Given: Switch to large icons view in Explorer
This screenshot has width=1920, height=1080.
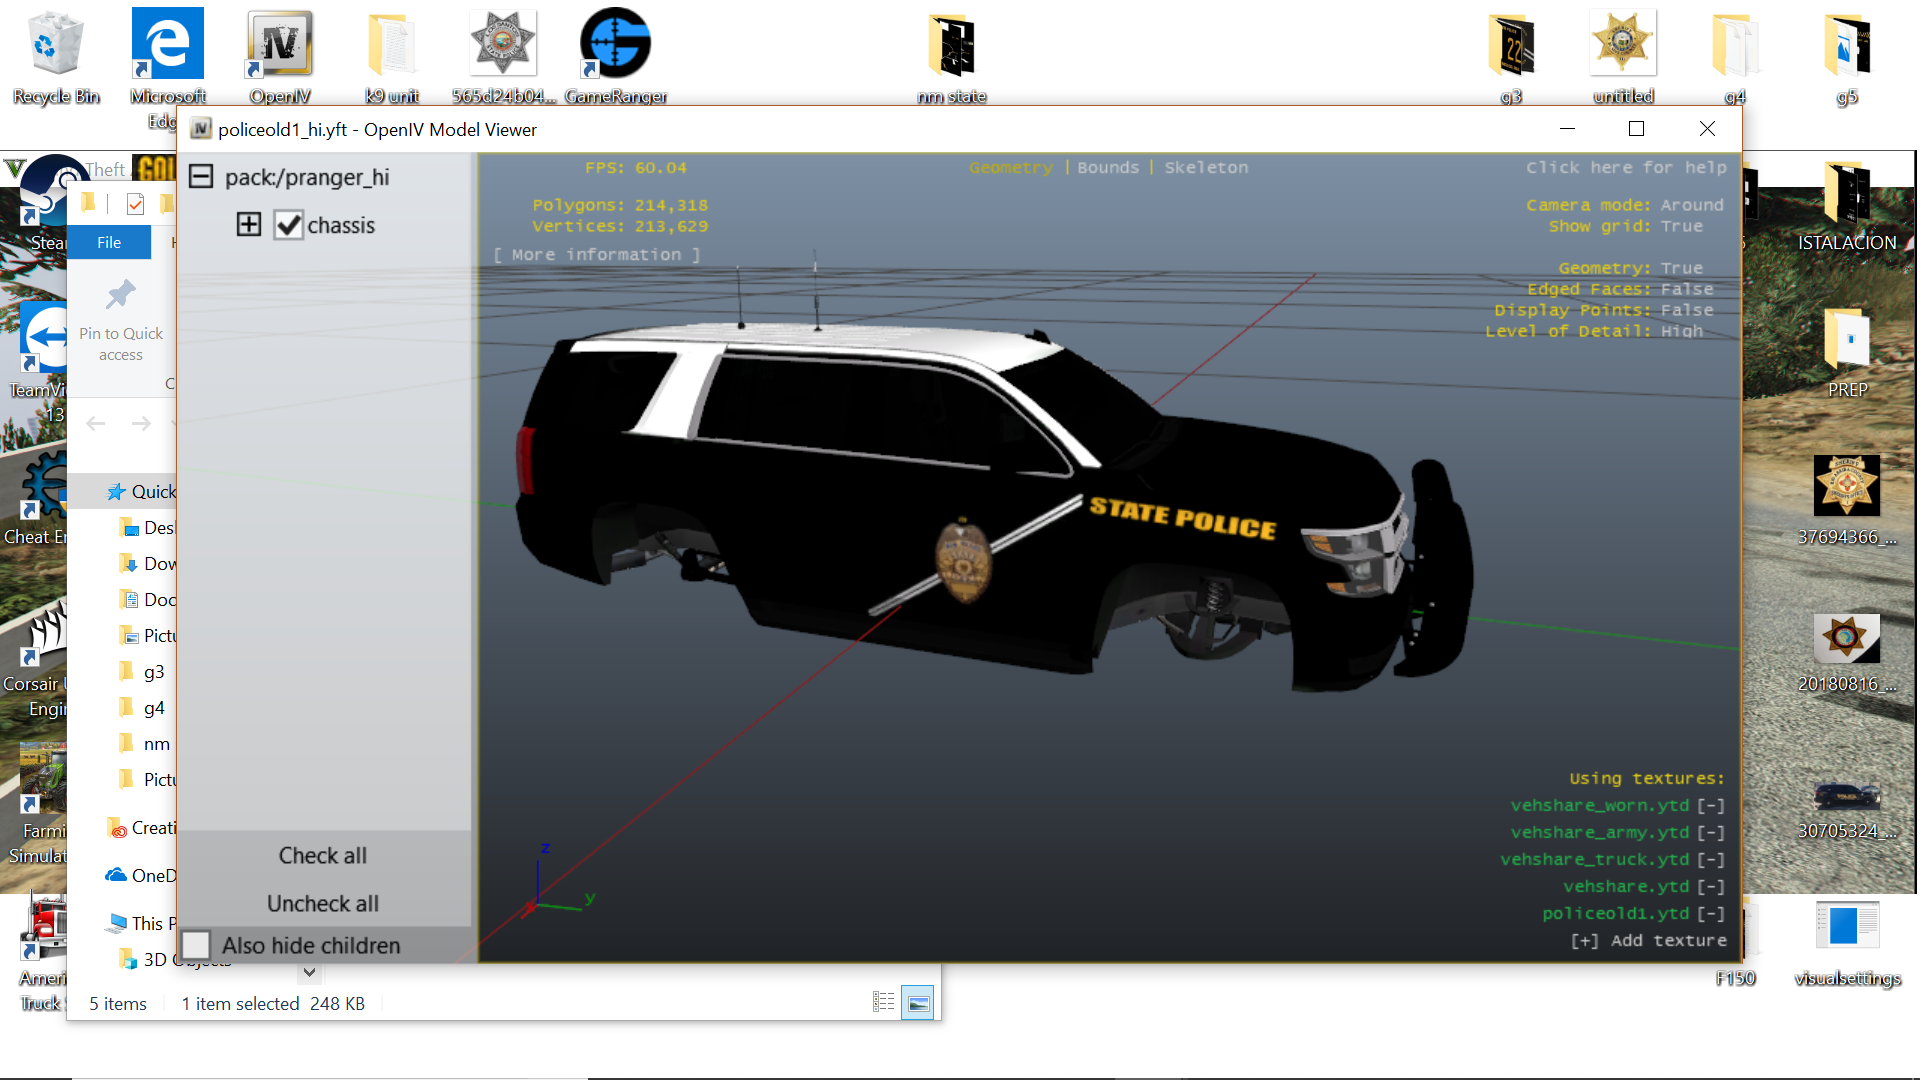Looking at the screenshot, I should [918, 1002].
